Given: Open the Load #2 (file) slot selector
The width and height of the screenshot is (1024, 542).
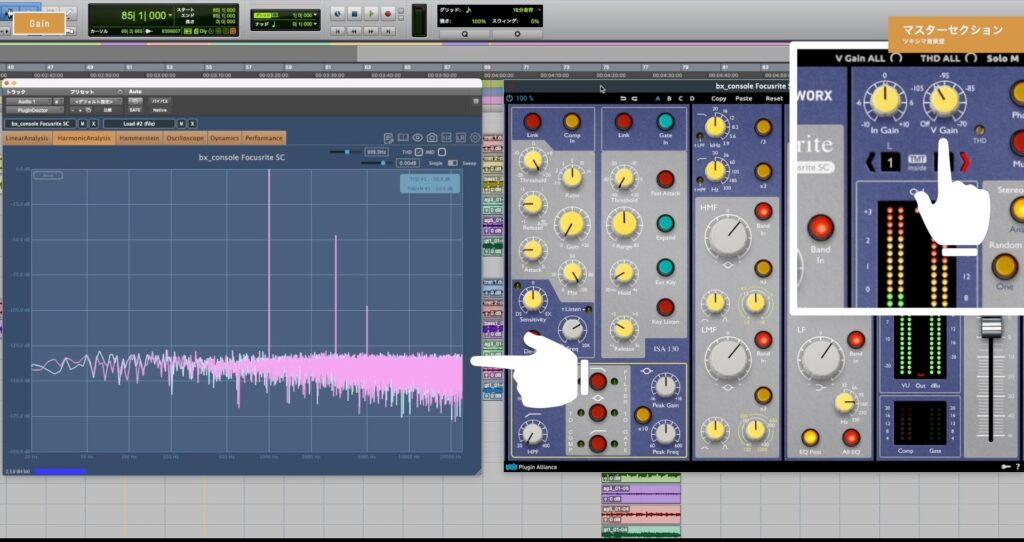Looking at the screenshot, I should [x=139, y=123].
